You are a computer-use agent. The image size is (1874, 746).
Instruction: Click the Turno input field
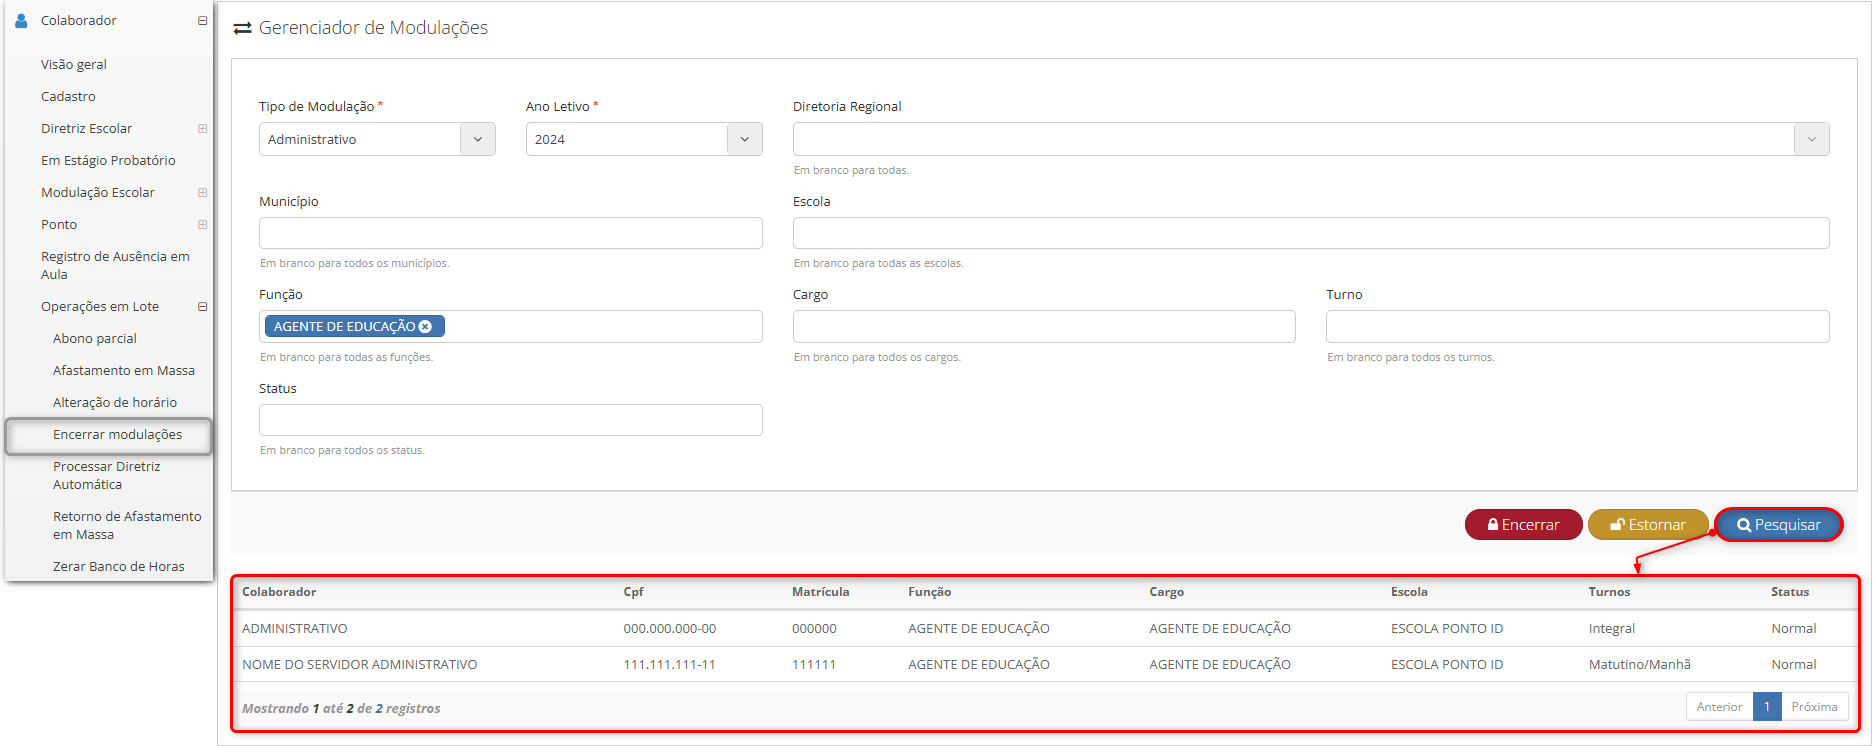click(x=1577, y=326)
